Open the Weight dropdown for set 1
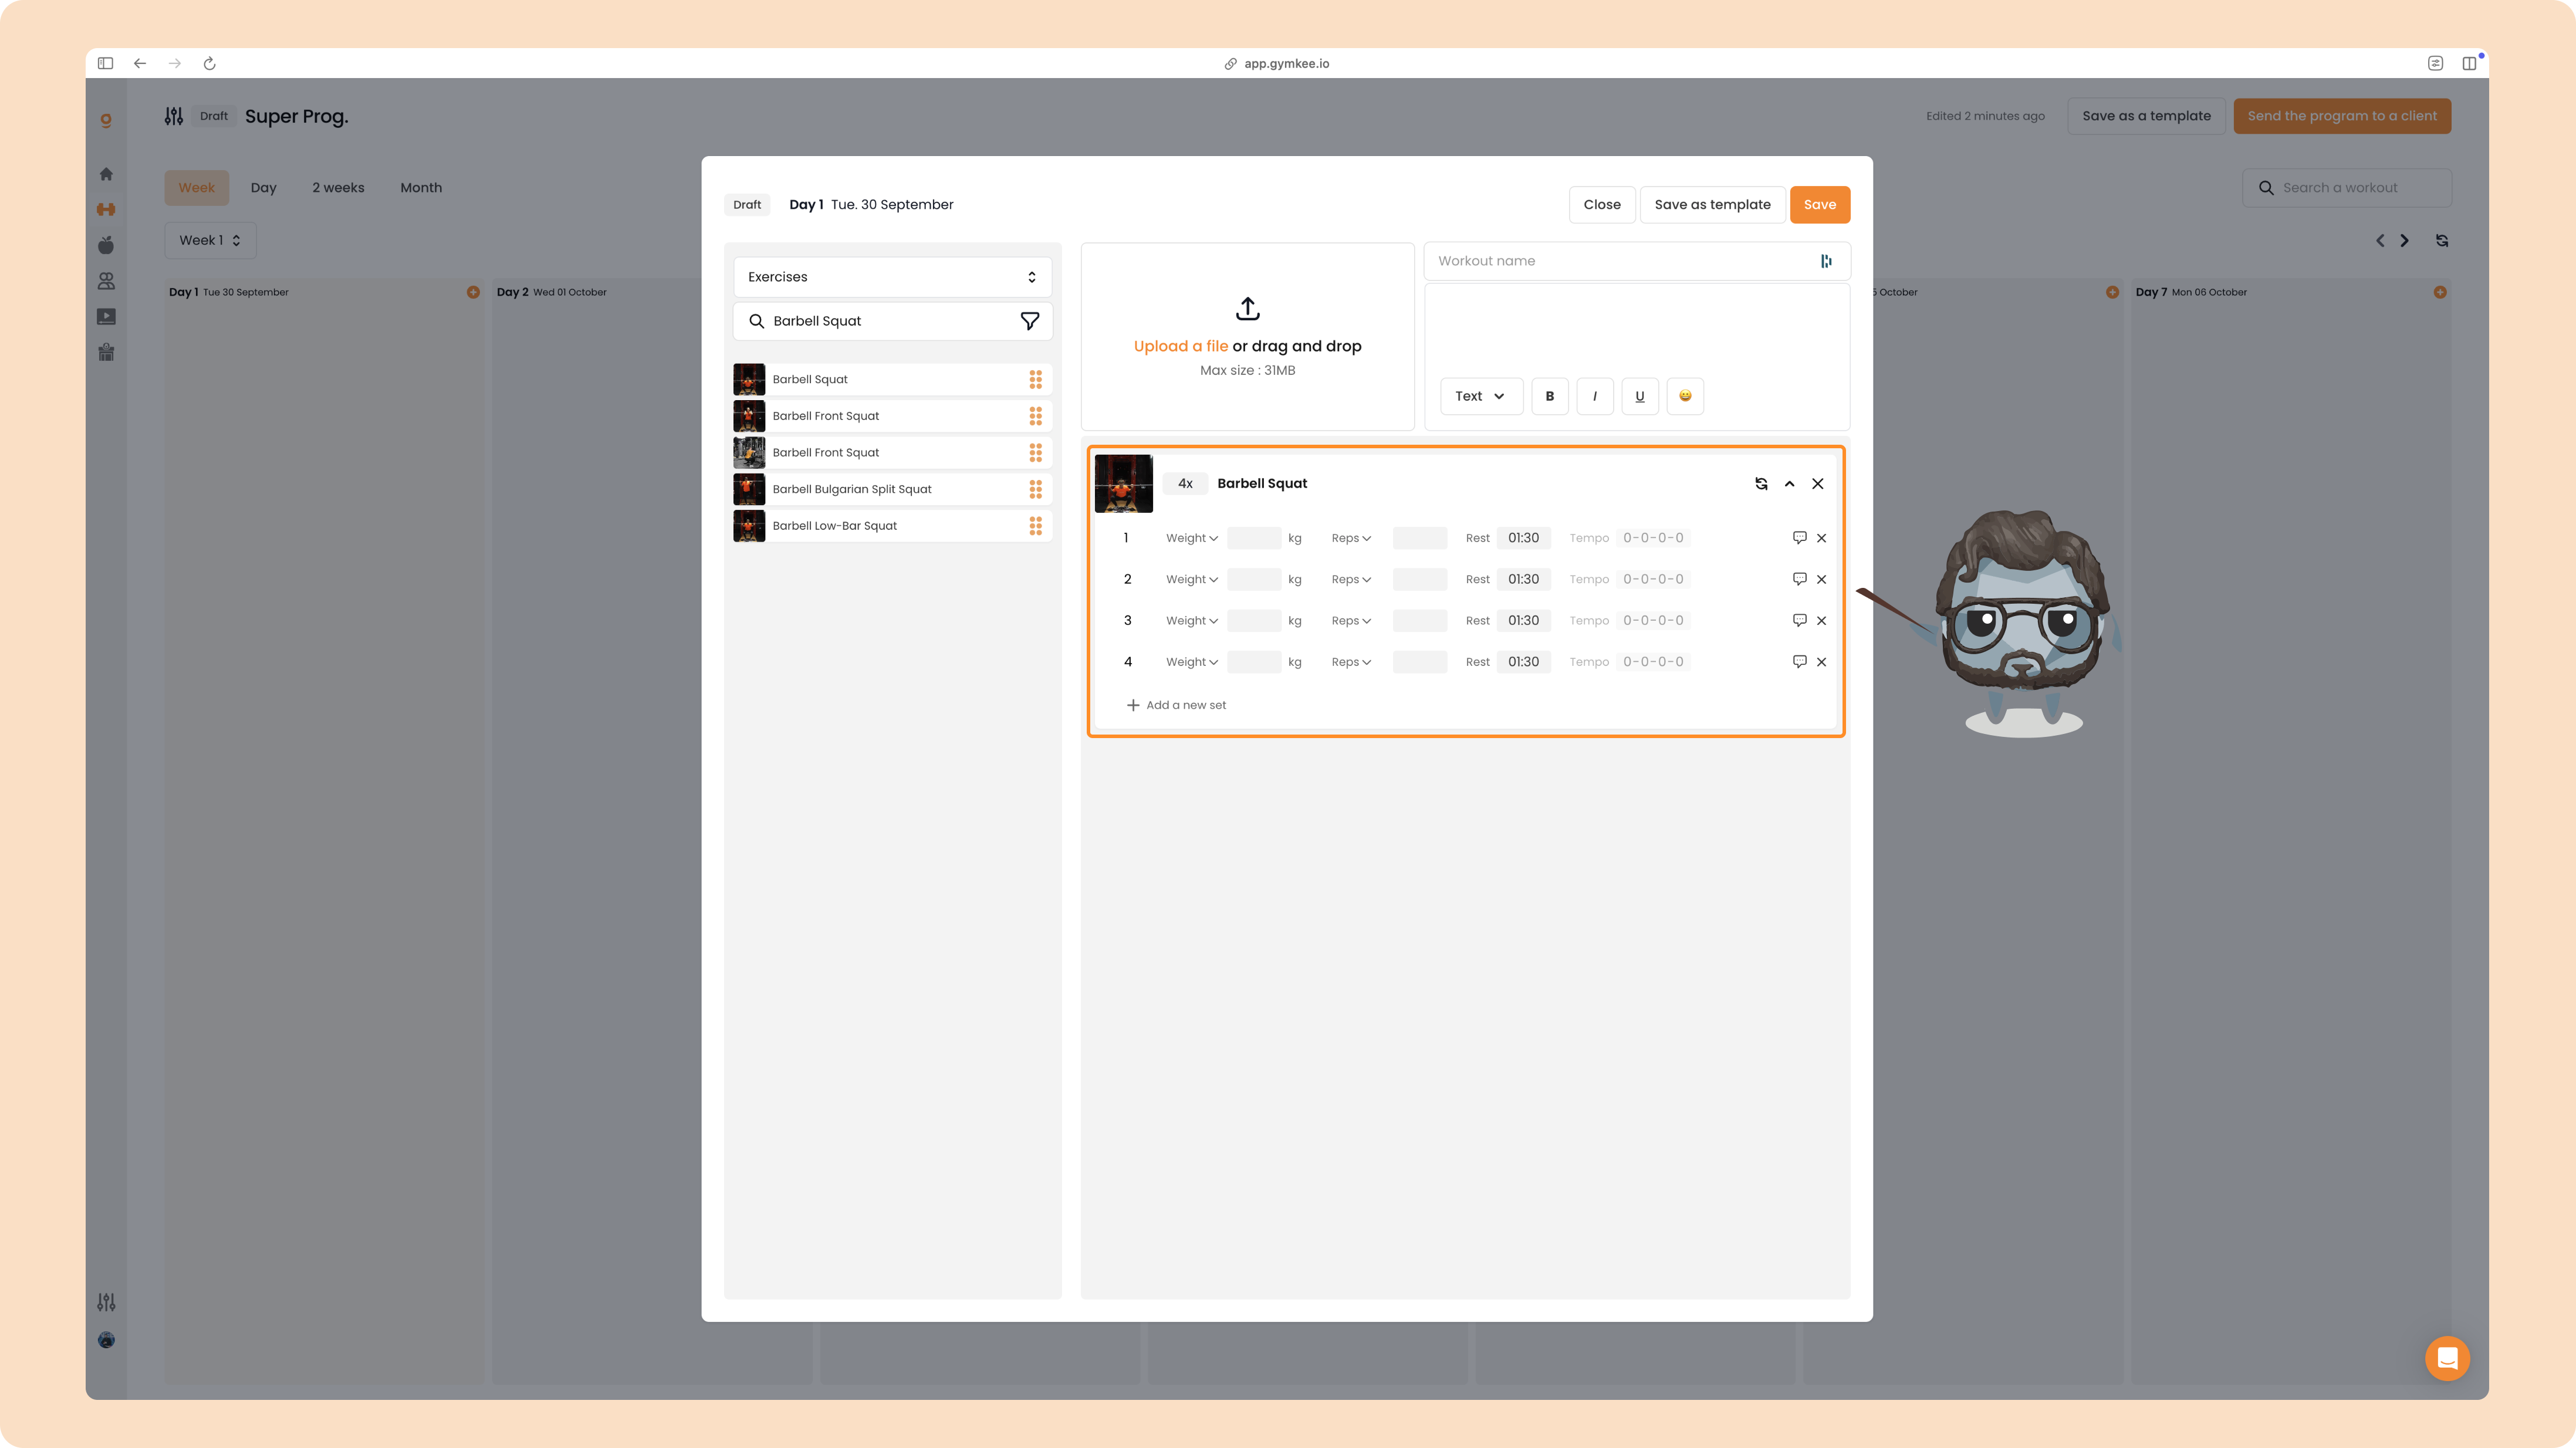This screenshot has height=1448, width=2576. pyautogui.click(x=1191, y=538)
